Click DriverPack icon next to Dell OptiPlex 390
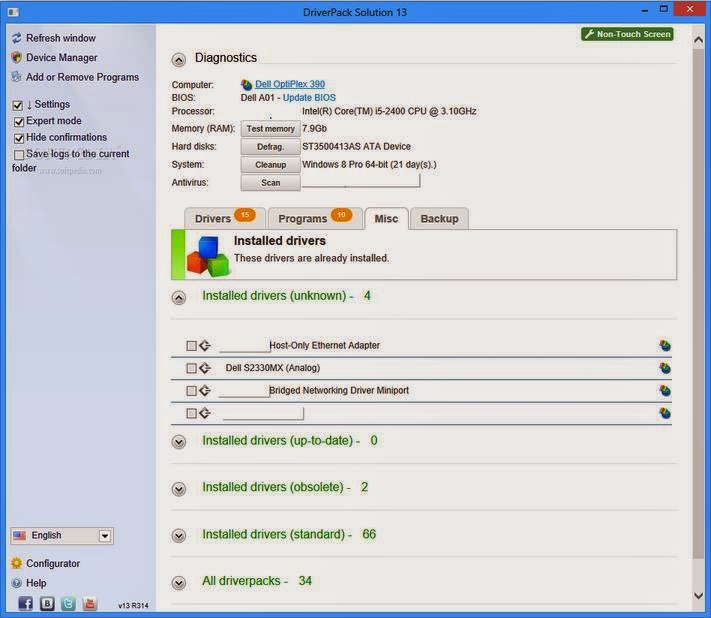Image resolution: width=711 pixels, height=618 pixels. tap(246, 84)
